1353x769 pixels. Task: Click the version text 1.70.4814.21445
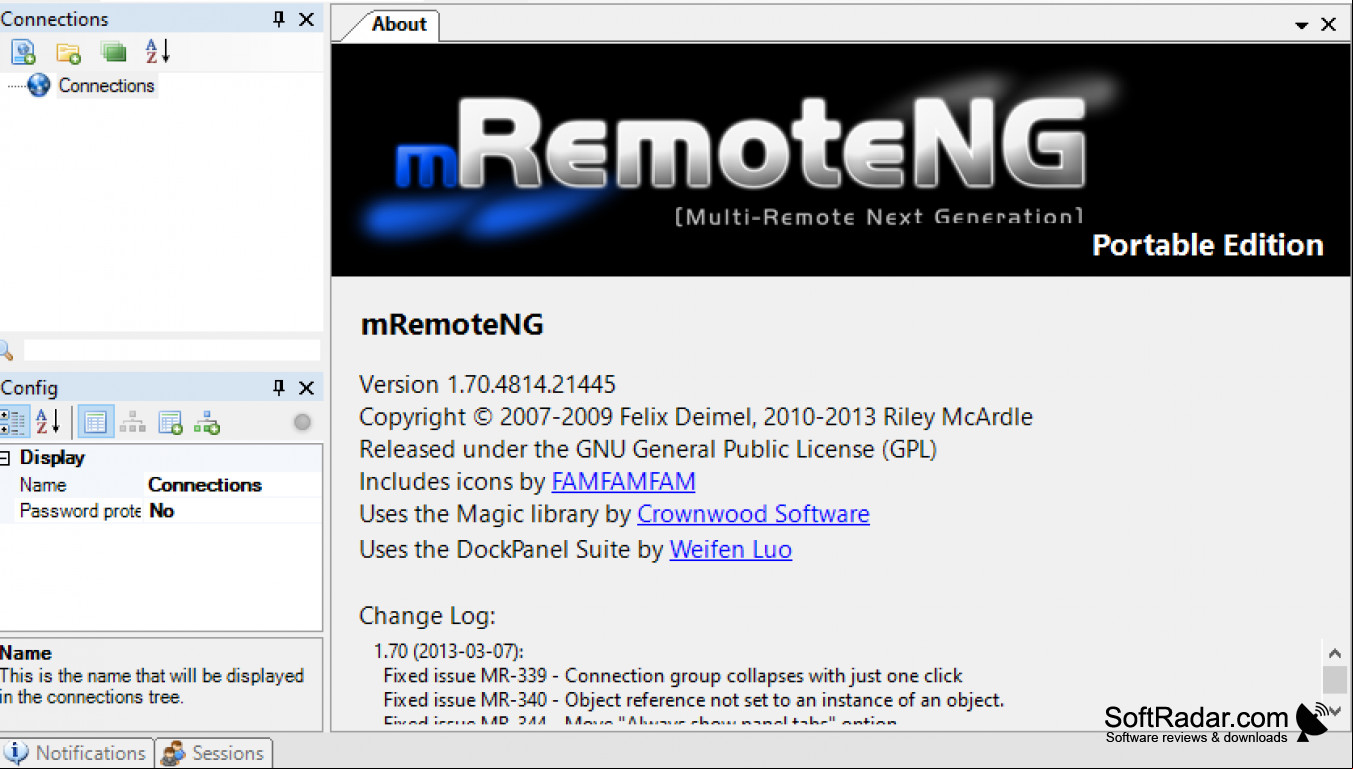pyautogui.click(x=531, y=385)
